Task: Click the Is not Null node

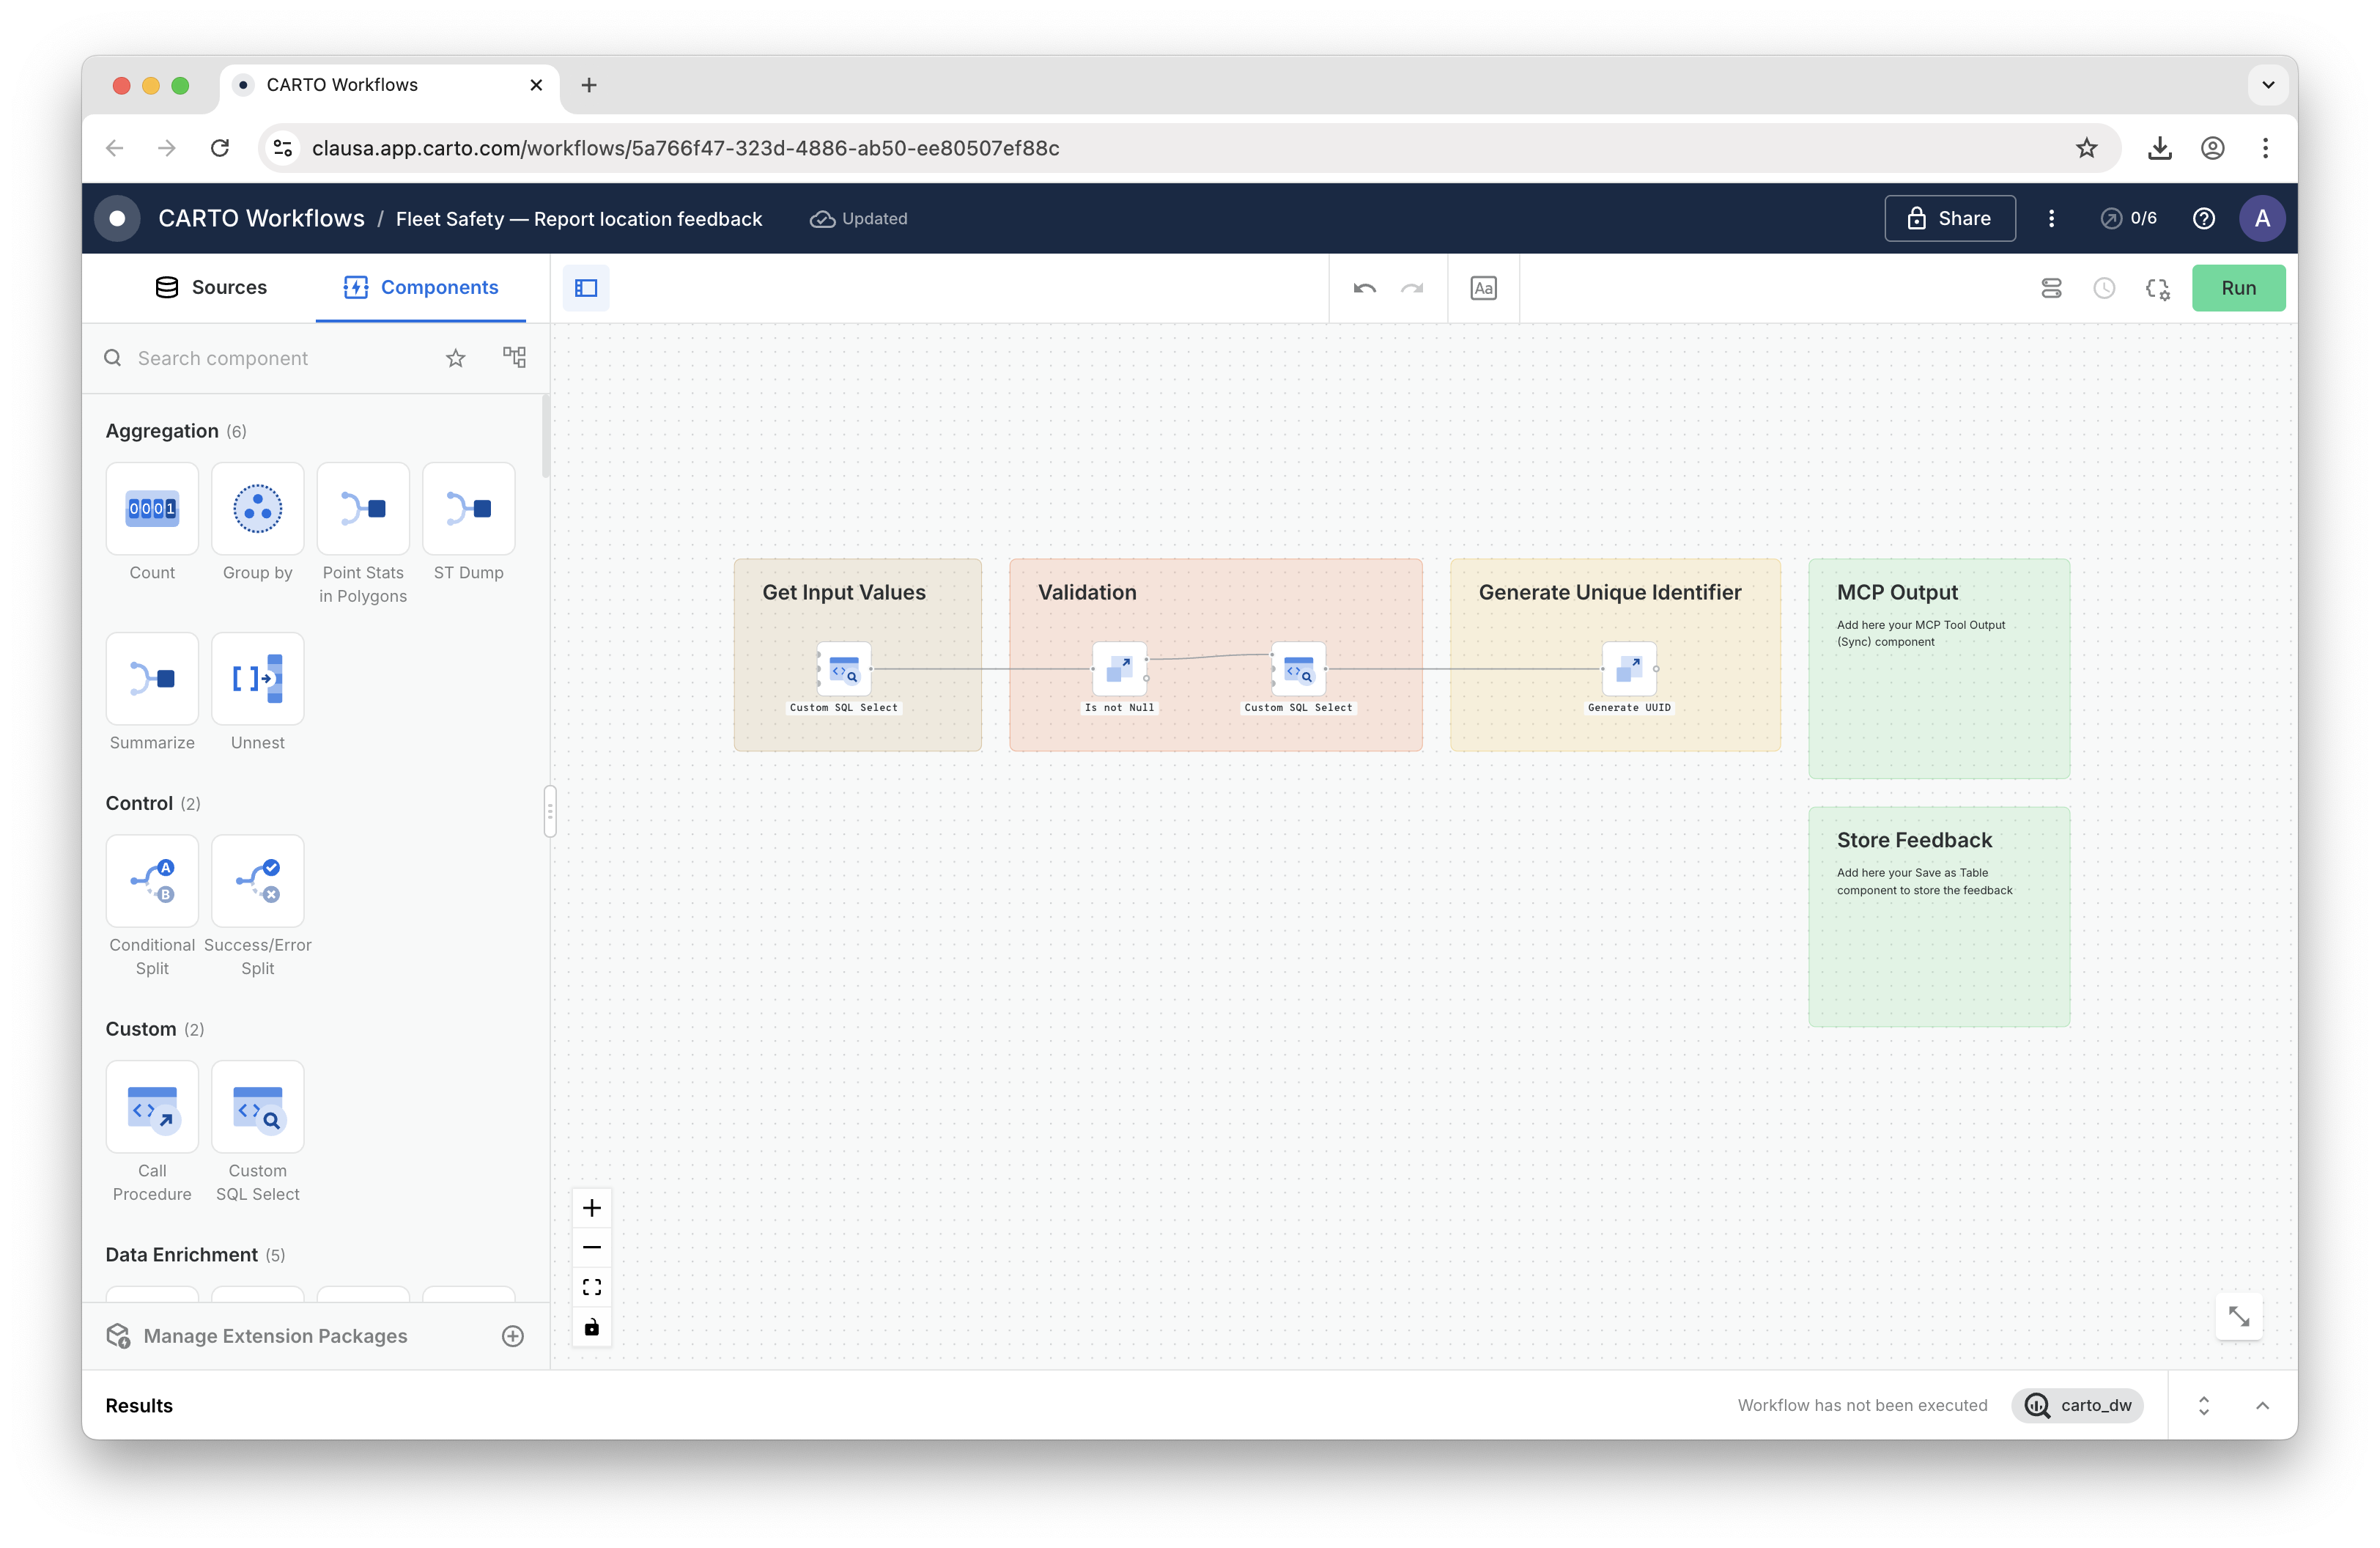Action: (x=1119, y=669)
